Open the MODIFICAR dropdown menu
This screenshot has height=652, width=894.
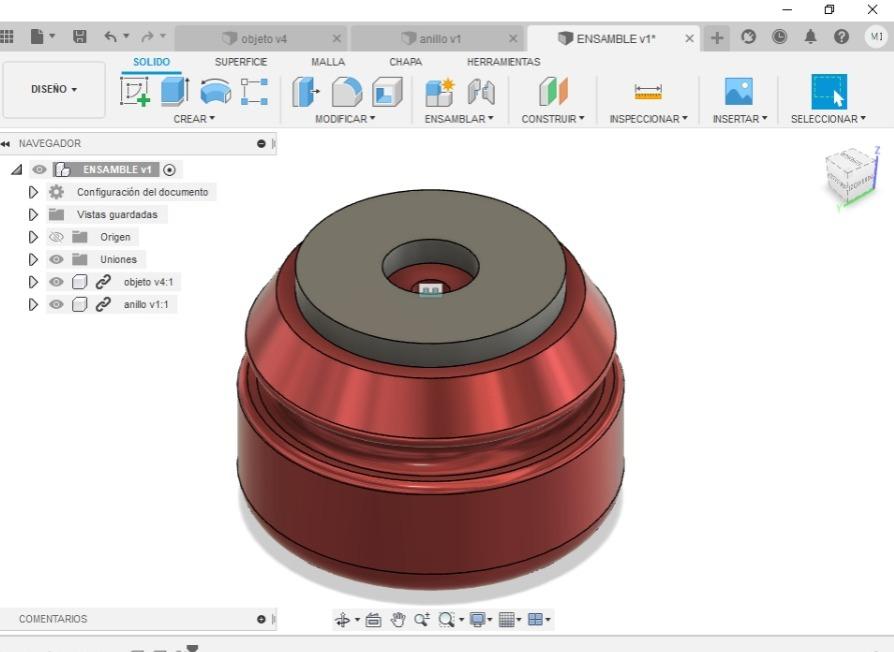click(x=345, y=119)
